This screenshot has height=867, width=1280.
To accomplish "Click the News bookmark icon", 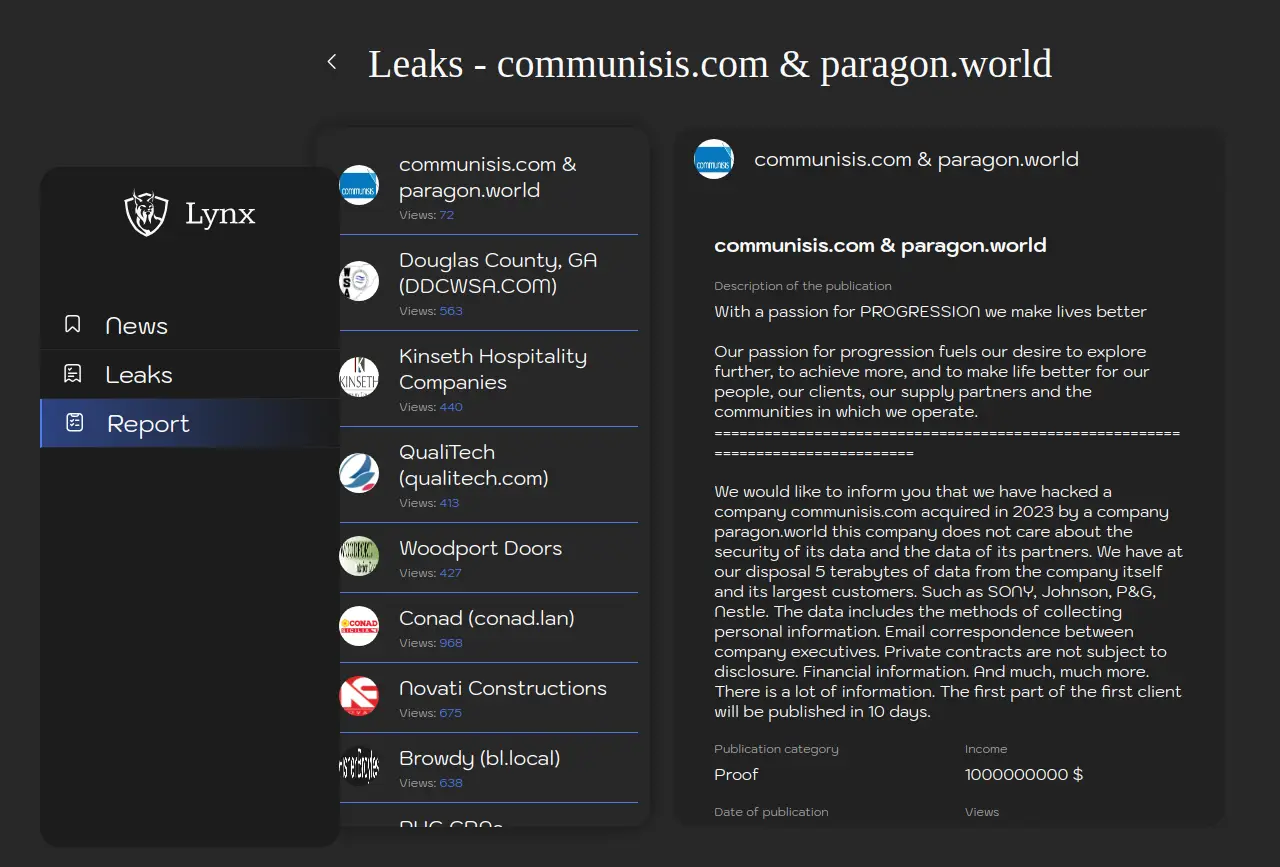I will [73, 324].
